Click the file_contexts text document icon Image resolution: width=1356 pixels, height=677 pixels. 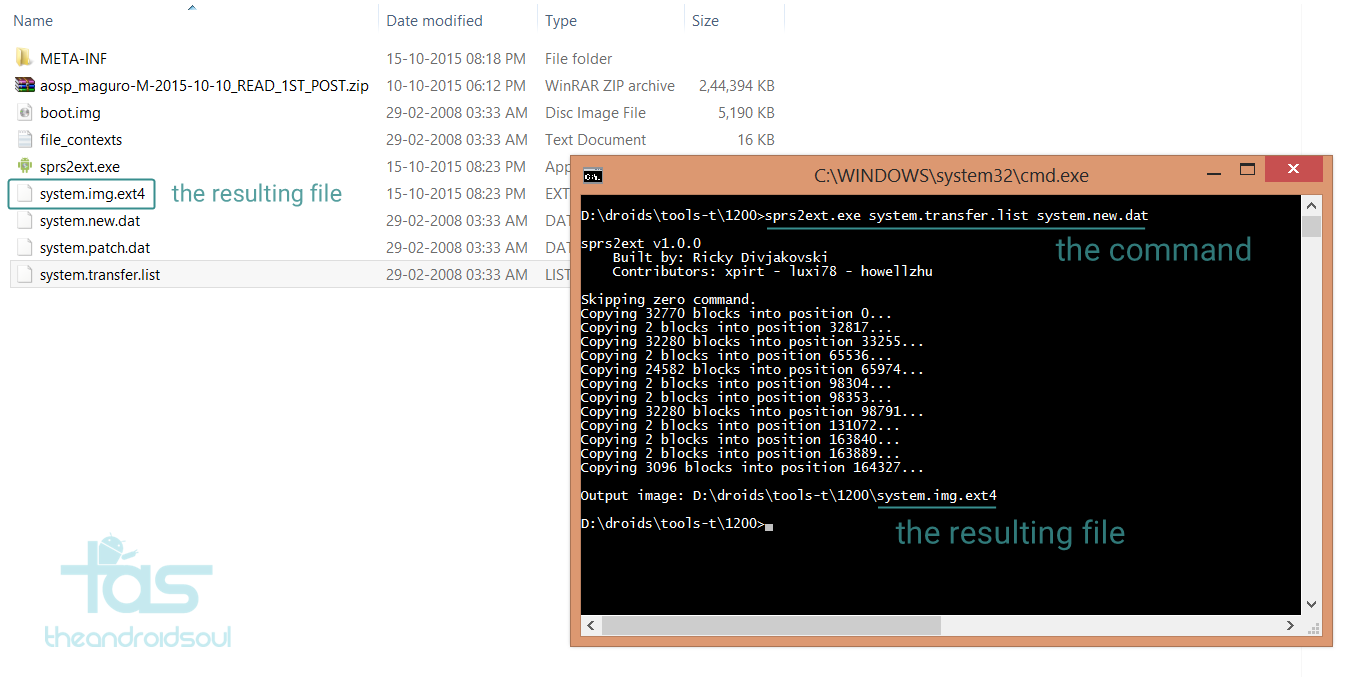(25, 140)
